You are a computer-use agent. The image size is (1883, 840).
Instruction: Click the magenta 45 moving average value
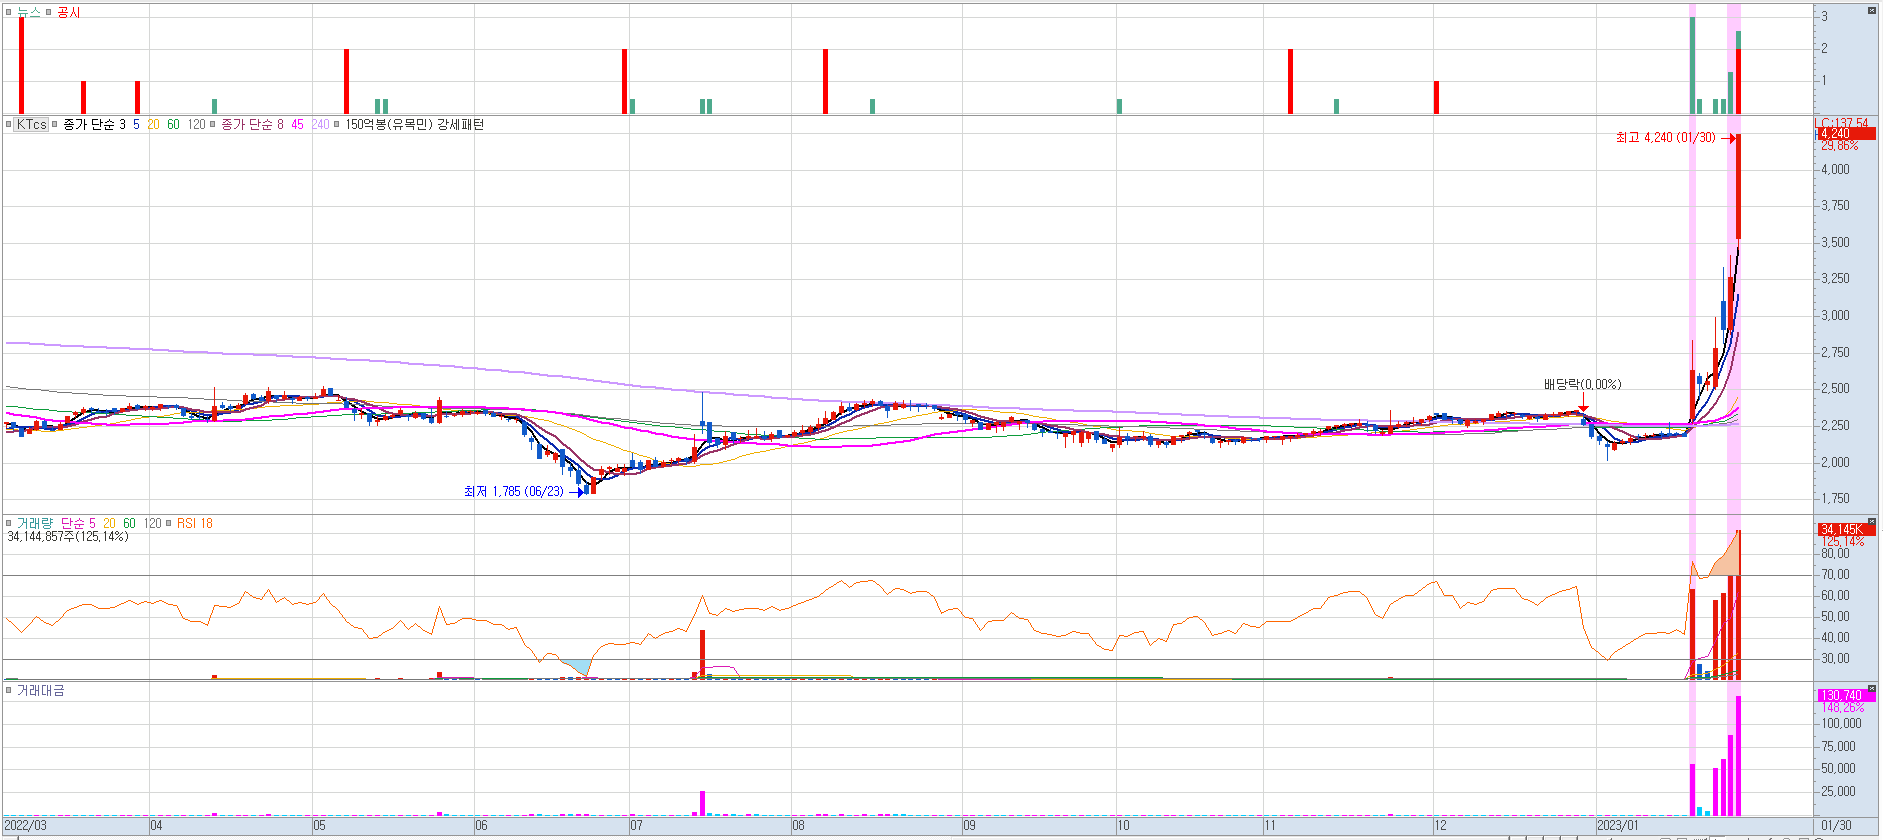297,125
